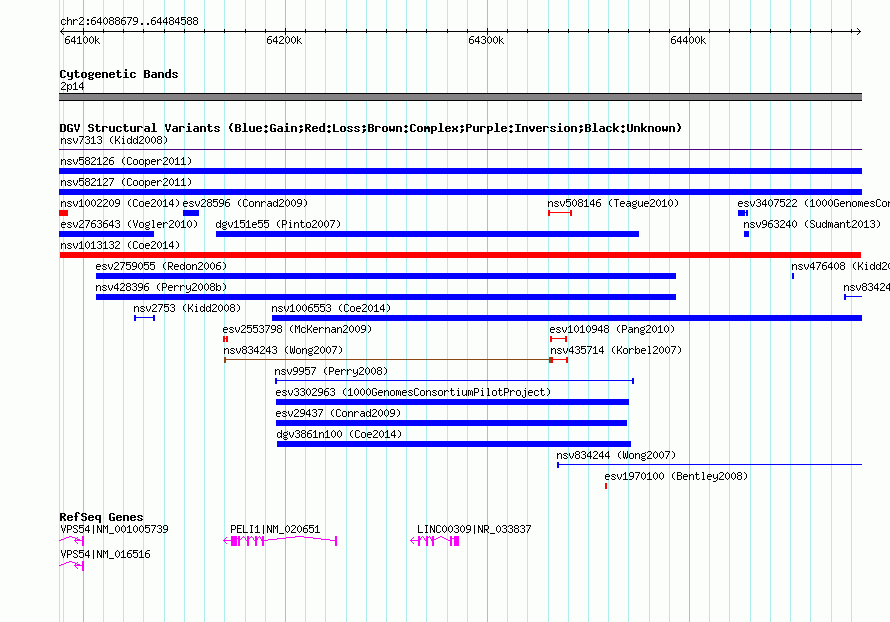The height and width of the screenshot is (622, 890).
Task: Click the esv3302963 label text
Action: coord(413,392)
